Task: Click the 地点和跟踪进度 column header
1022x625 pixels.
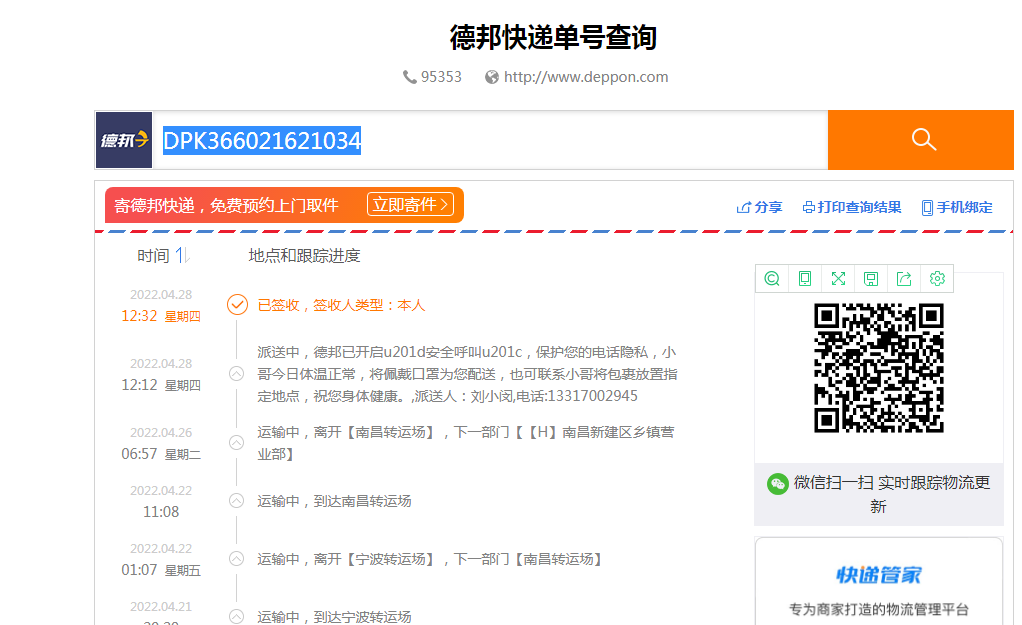Action: coord(304,255)
